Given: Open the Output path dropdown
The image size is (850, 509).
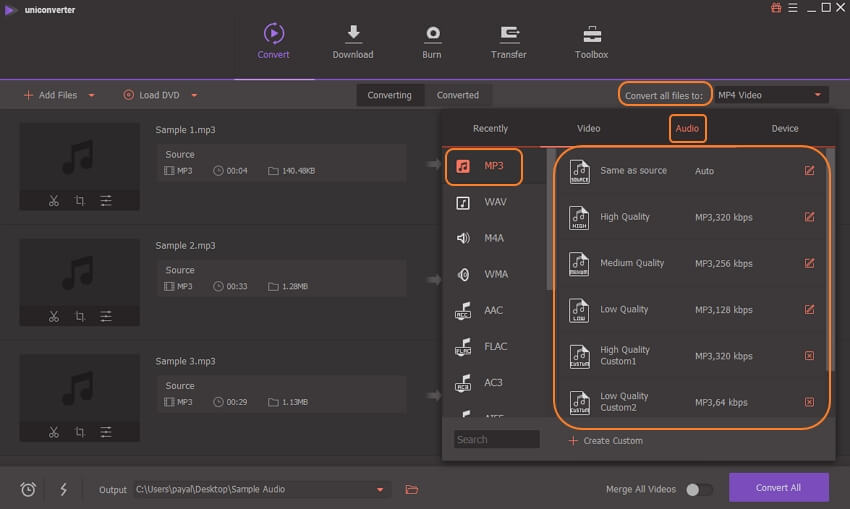Looking at the screenshot, I should click(380, 489).
